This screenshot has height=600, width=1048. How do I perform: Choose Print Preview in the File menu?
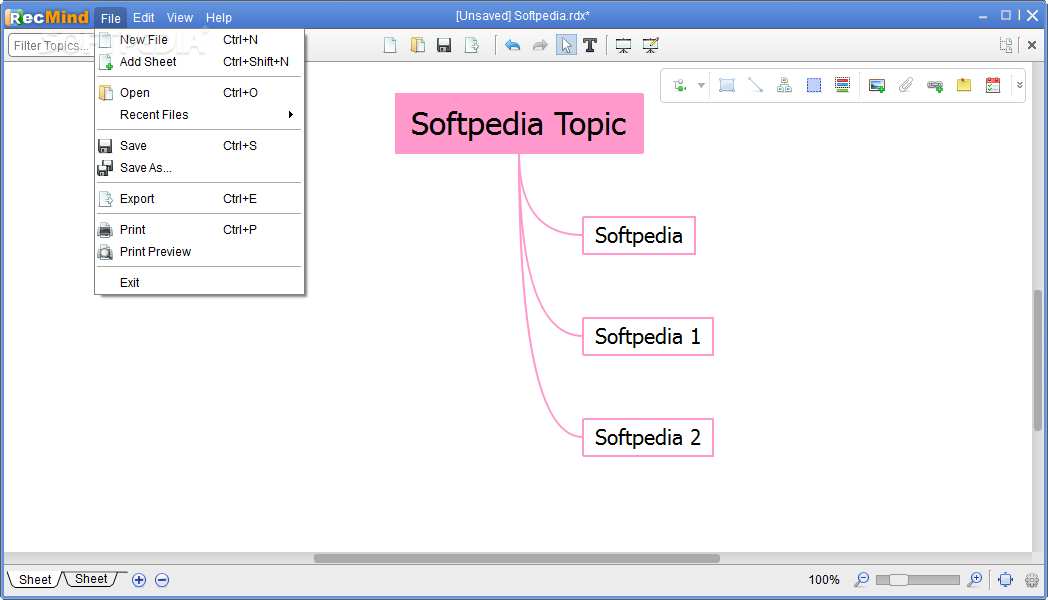[199, 252]
